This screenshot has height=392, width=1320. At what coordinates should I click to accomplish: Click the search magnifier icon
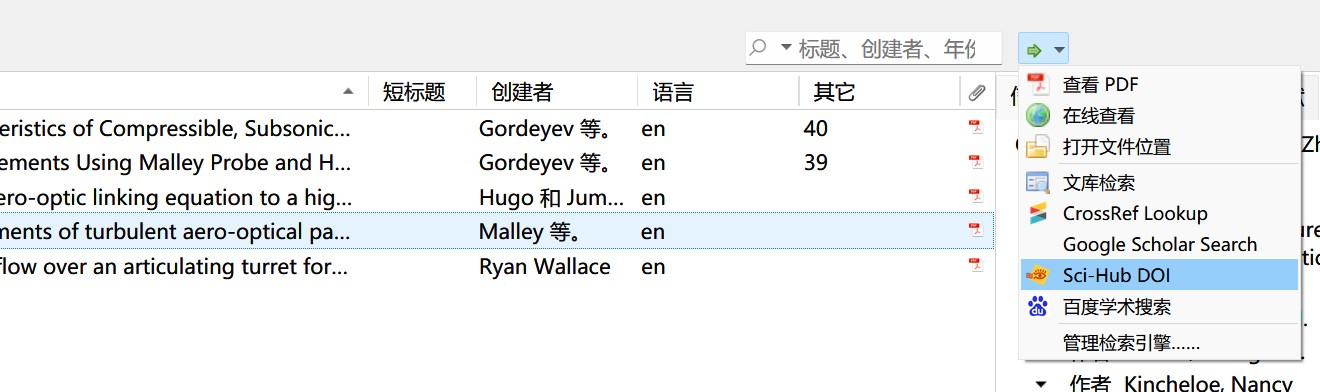(x=758, y=47)
